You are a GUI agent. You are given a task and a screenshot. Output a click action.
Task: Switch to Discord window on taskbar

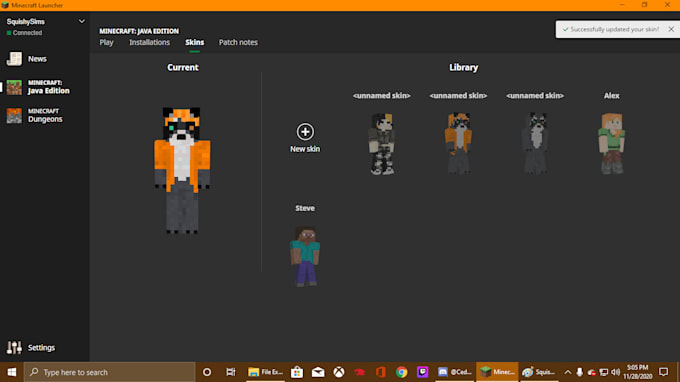(x=454, y=372)
